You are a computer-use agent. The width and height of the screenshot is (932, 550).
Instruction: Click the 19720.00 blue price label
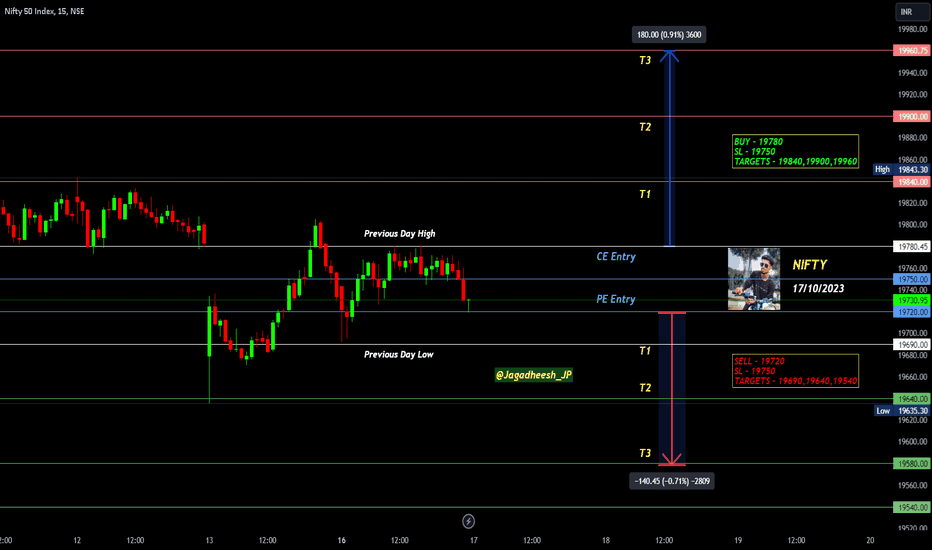pos(912,312)
